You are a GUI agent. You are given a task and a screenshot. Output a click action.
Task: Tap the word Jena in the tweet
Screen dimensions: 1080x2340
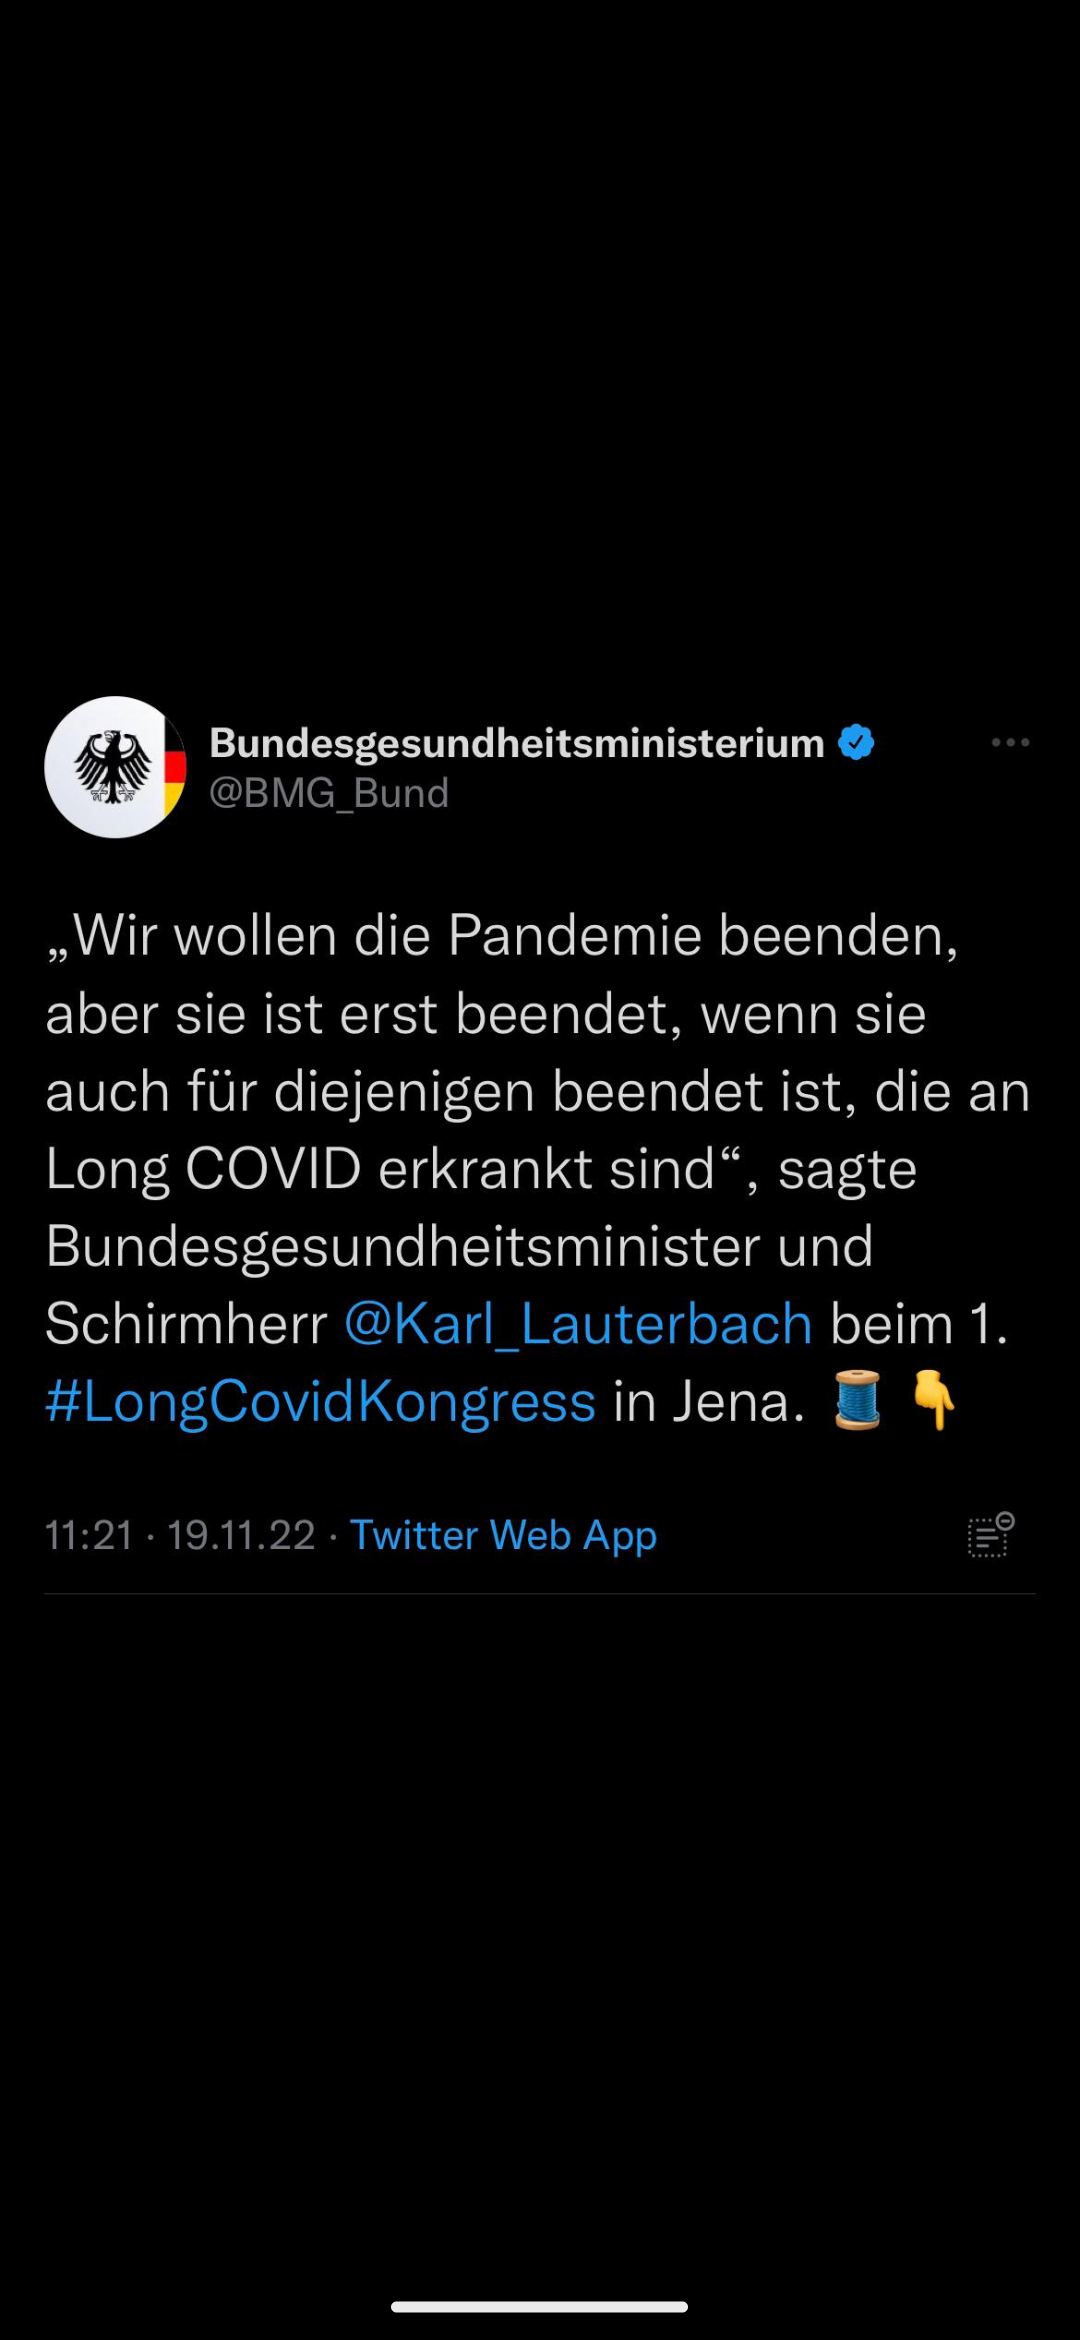click(738, 1402)
